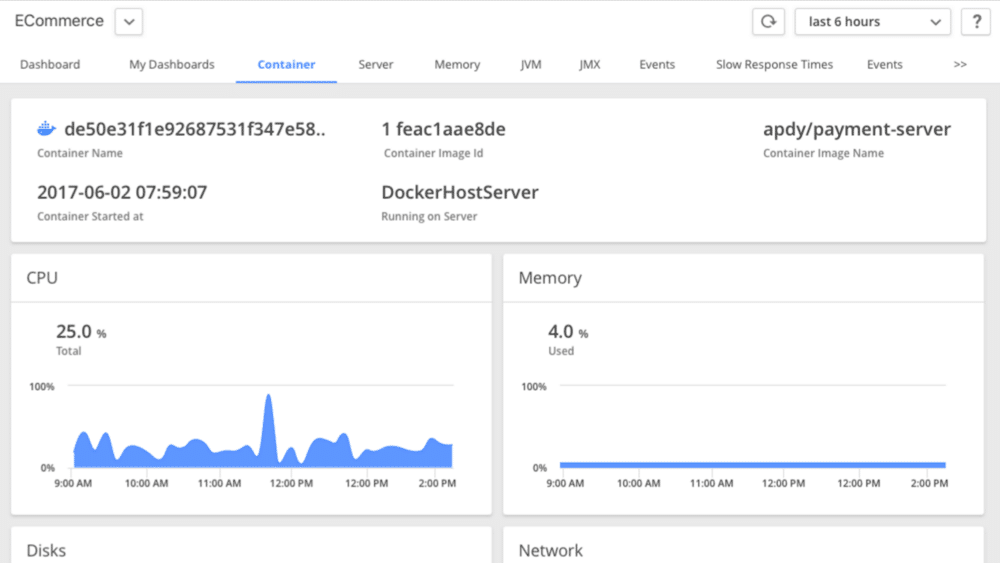Select the JMX tab
This screenshot has height=563, width=1000.
(x=590, y=64)
